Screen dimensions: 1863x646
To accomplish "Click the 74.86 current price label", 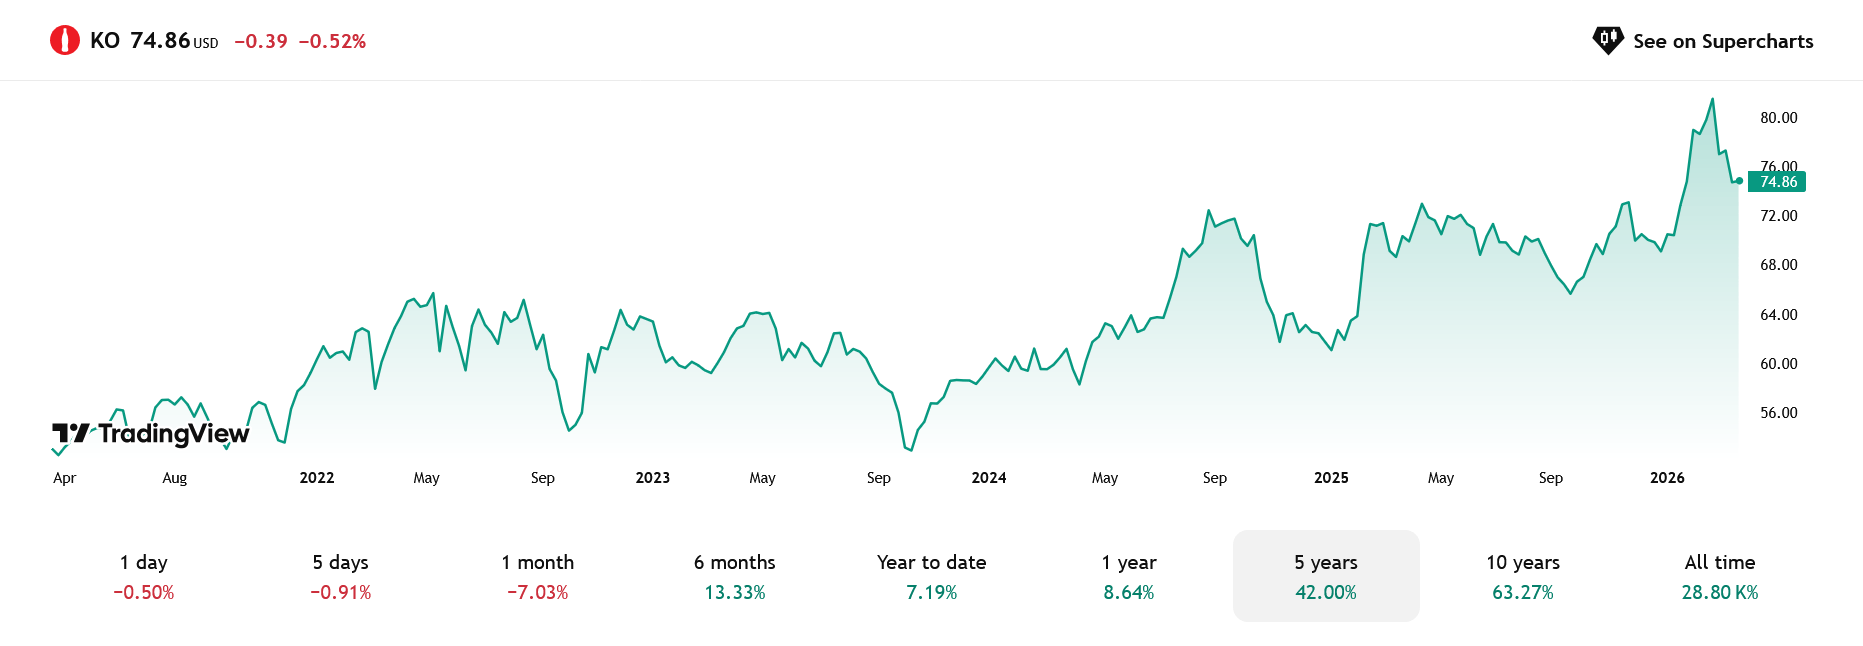I will (1778, 182).
